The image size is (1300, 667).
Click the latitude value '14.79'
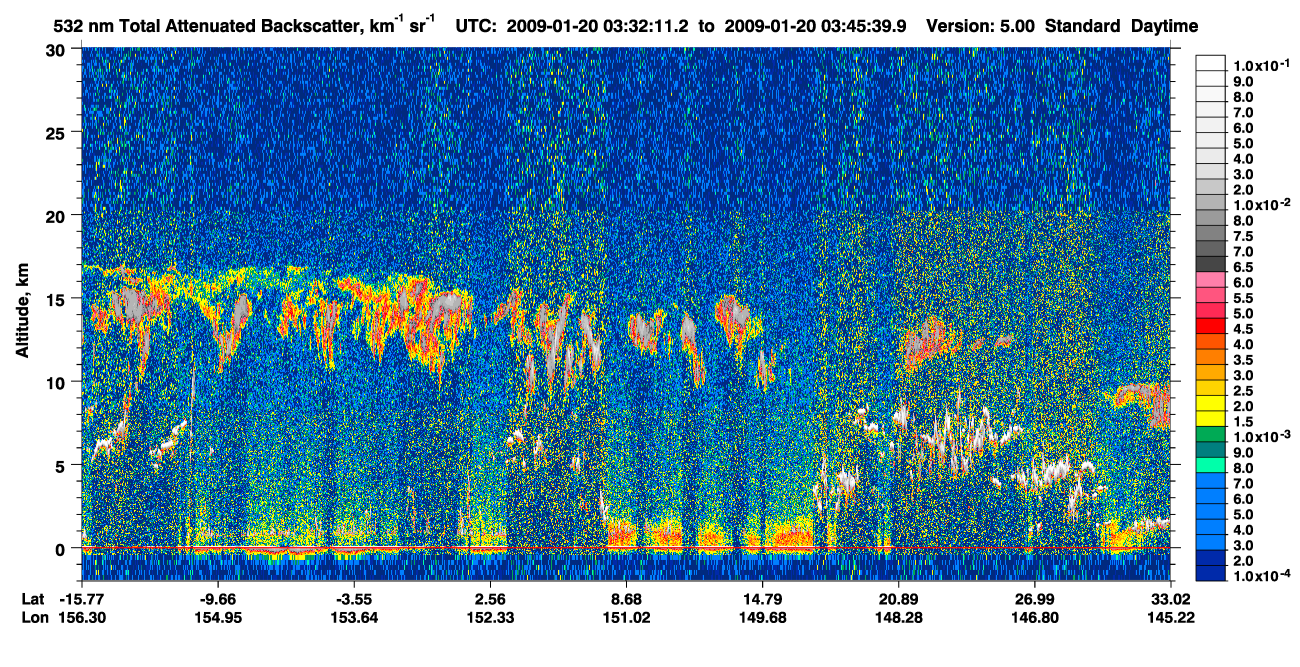[x=762, y=598]
